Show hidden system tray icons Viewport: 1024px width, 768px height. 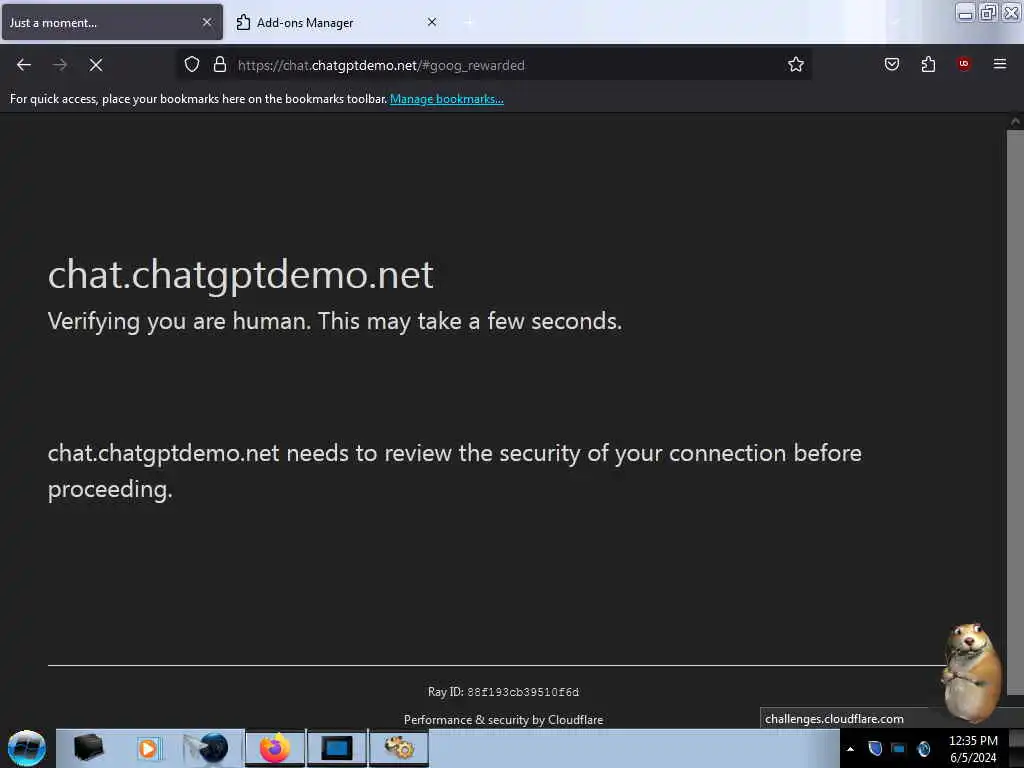click(850, 749)
